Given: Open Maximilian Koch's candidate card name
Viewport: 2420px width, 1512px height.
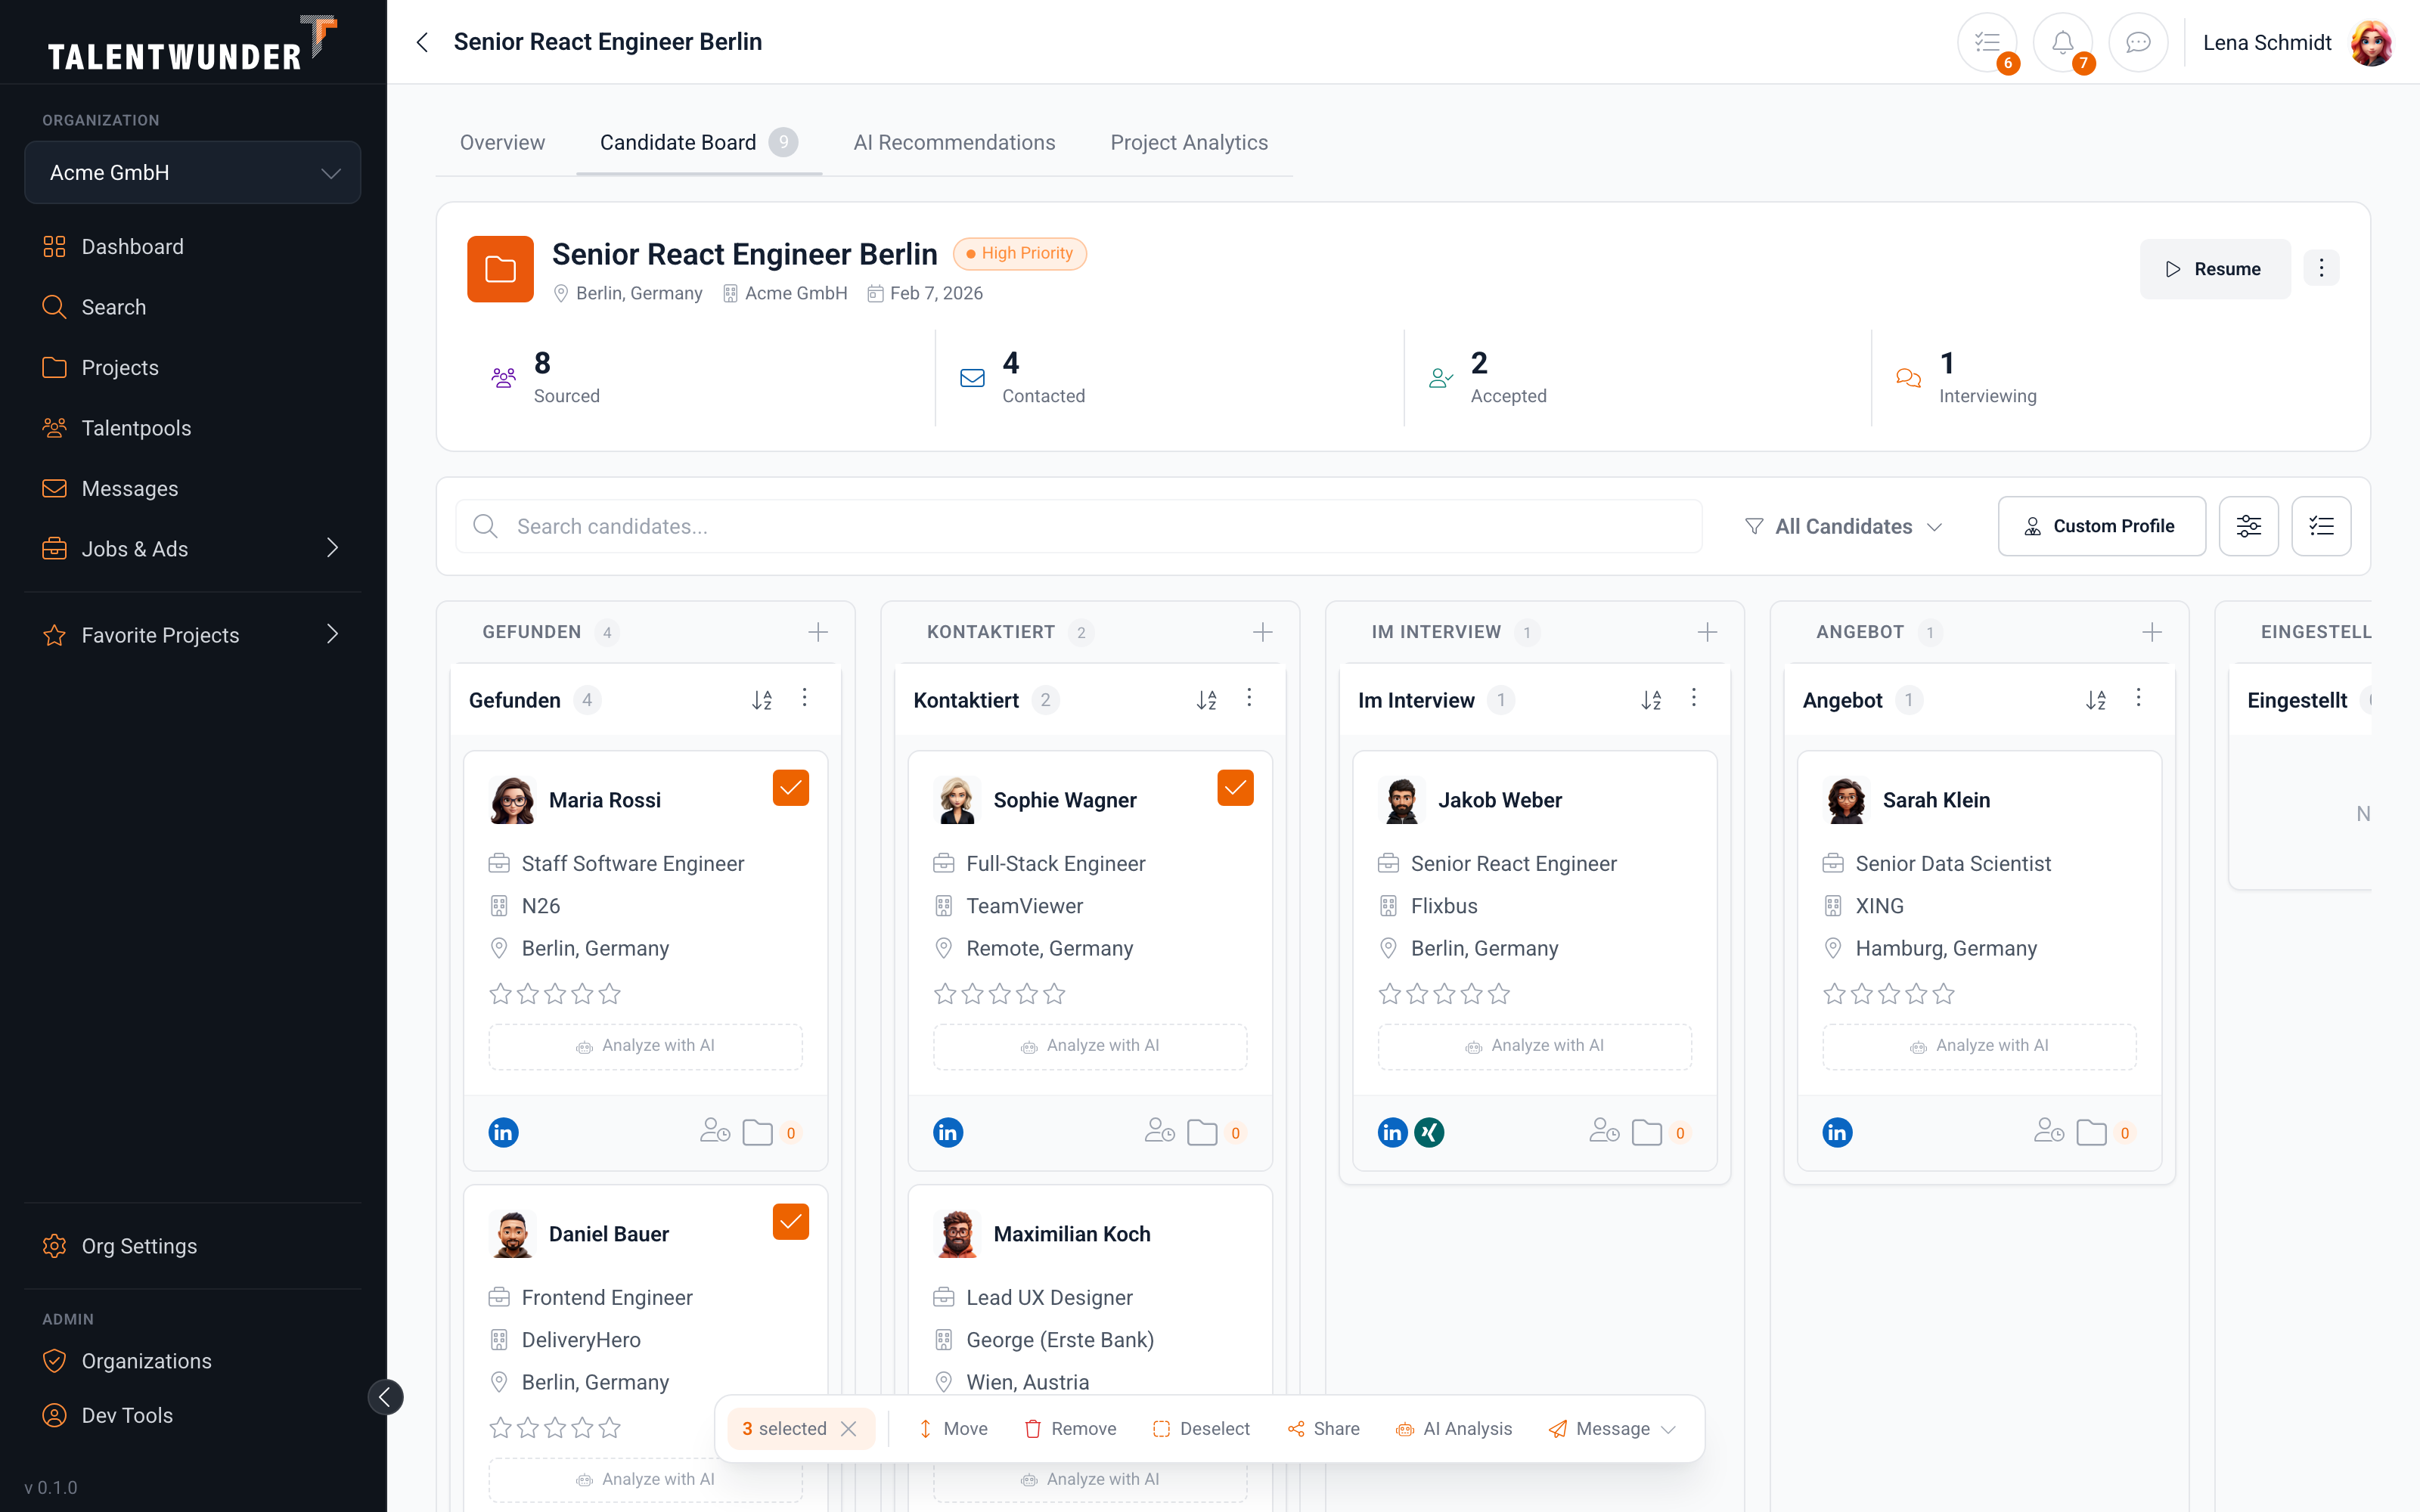Looking at the screenshot, I should [1071, 1233].
